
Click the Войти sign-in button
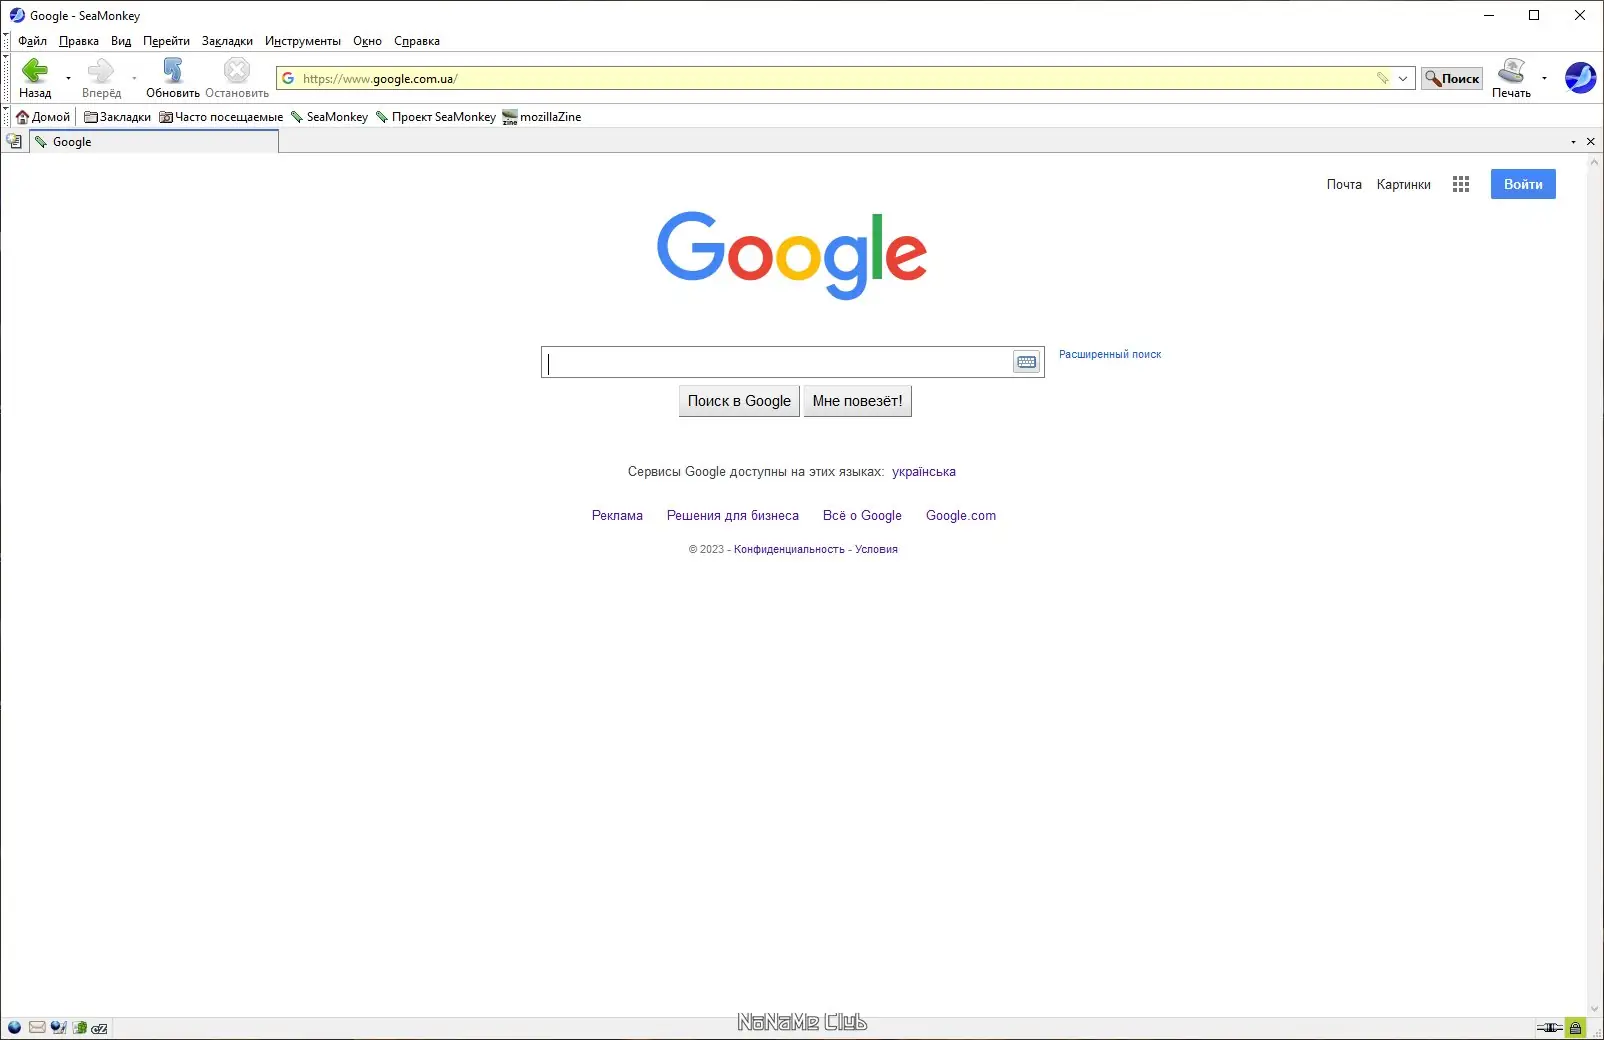(1523, 184)
